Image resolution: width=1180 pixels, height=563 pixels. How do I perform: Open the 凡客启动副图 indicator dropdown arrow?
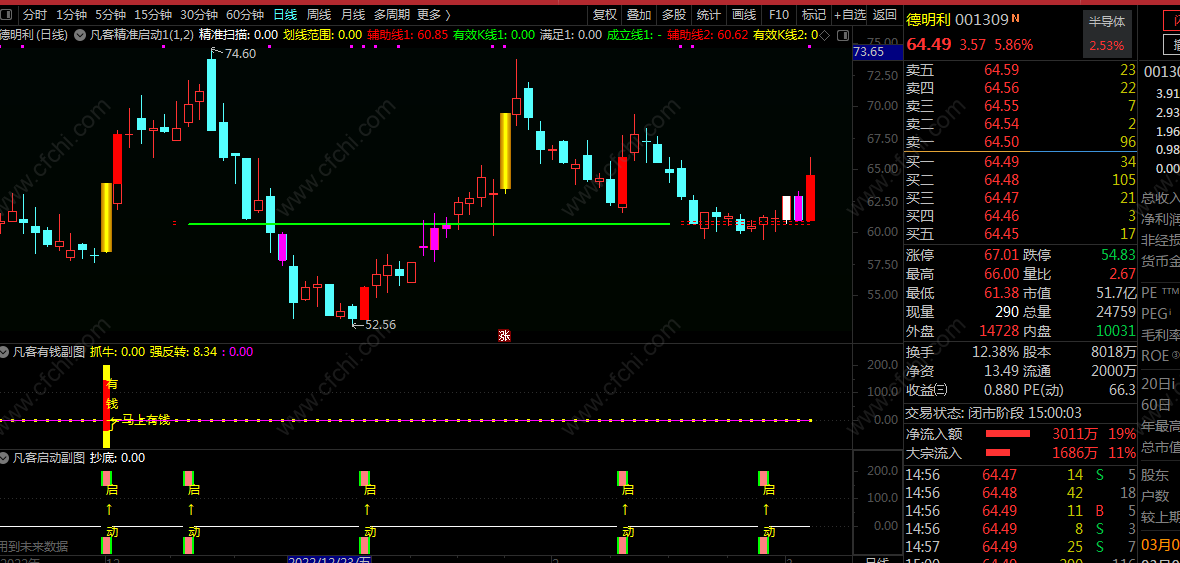pyautogui.click(x=5, y=458)
